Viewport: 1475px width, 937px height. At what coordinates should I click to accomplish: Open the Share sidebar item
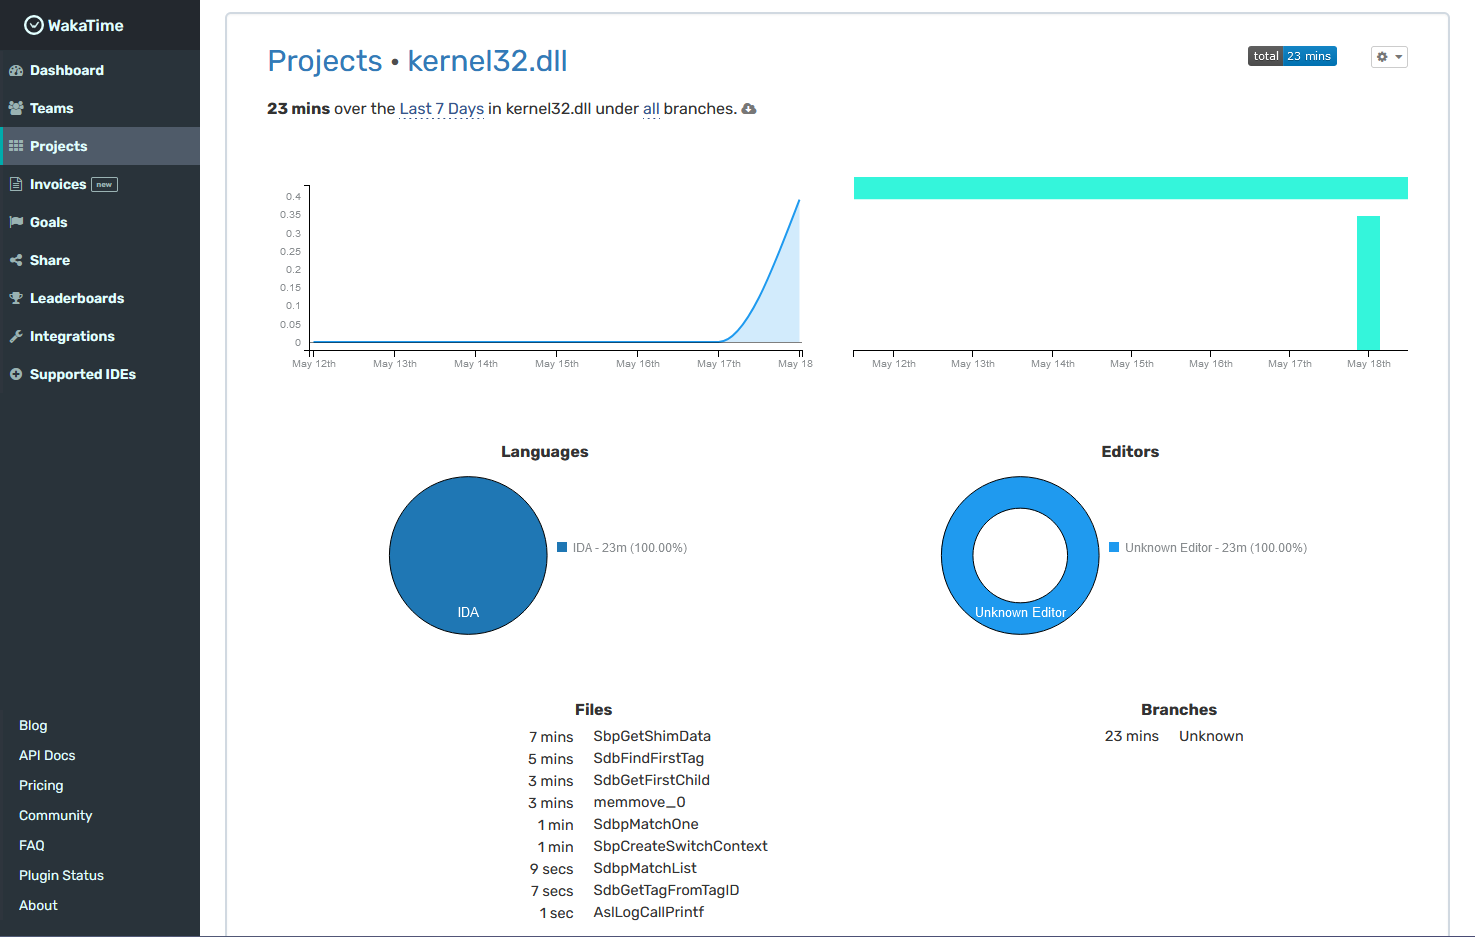point(100,260)
